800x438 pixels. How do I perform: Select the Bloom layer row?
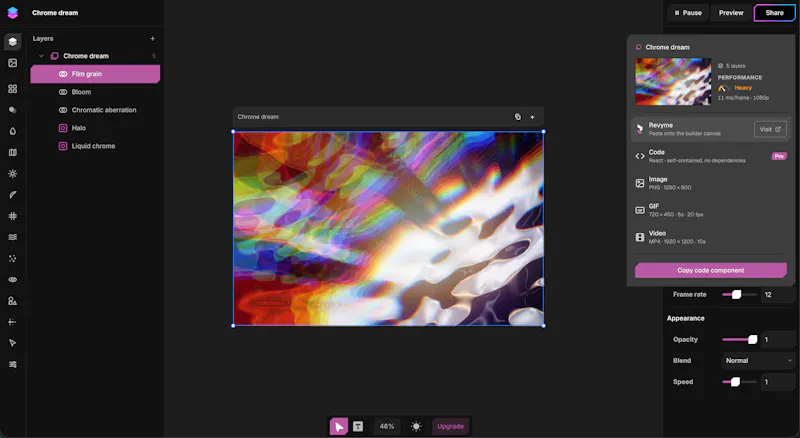(95, 92)
